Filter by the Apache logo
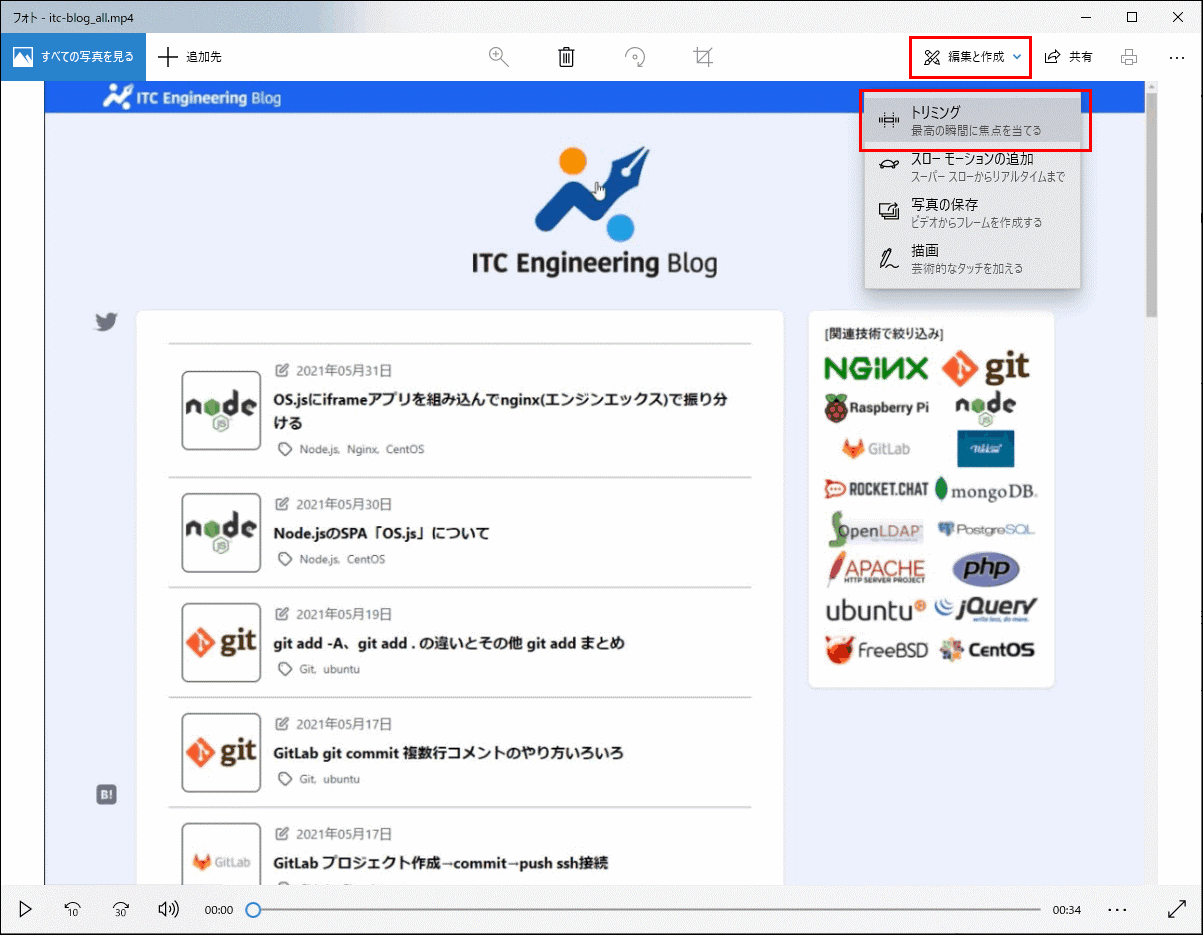The height and width of the screenshot is (935, 1203). tap(876, 569)
